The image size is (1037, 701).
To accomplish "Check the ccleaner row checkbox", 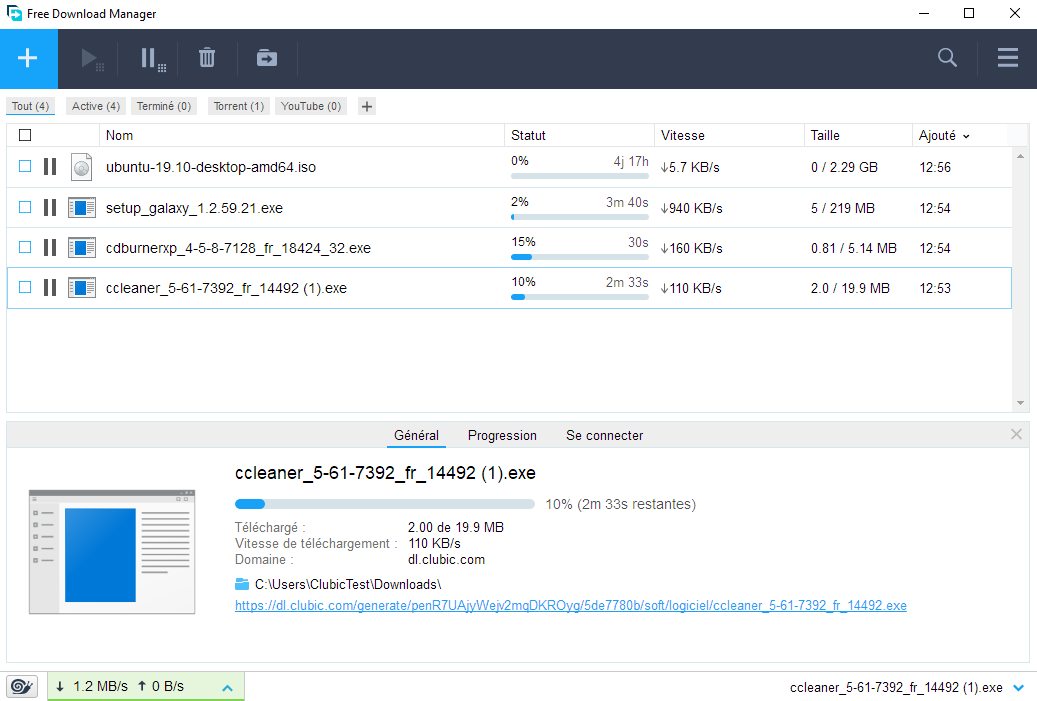I will point(25,287).
